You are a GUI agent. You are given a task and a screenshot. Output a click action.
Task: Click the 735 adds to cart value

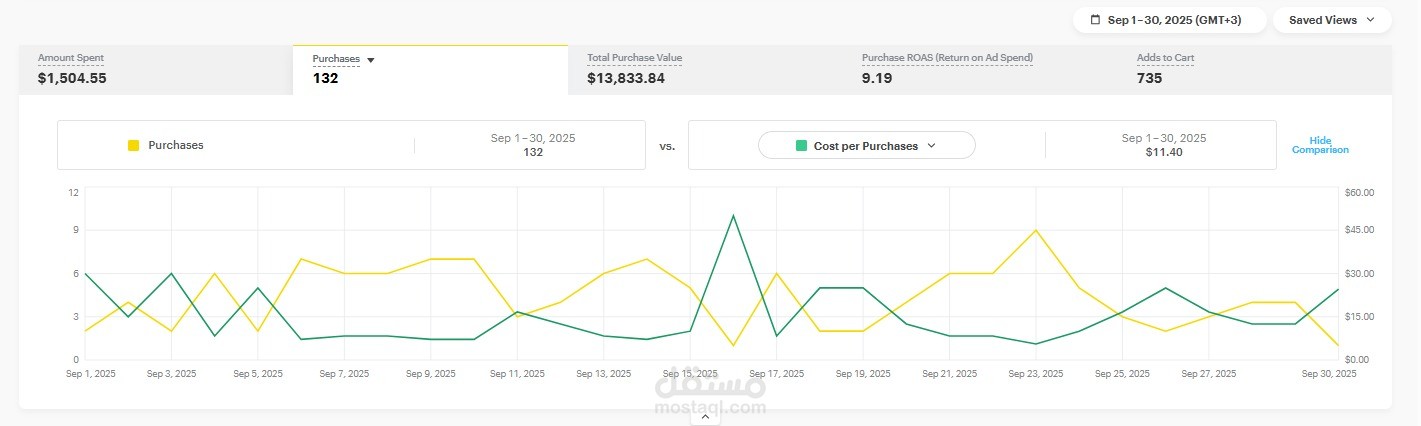click(1150, 78)
